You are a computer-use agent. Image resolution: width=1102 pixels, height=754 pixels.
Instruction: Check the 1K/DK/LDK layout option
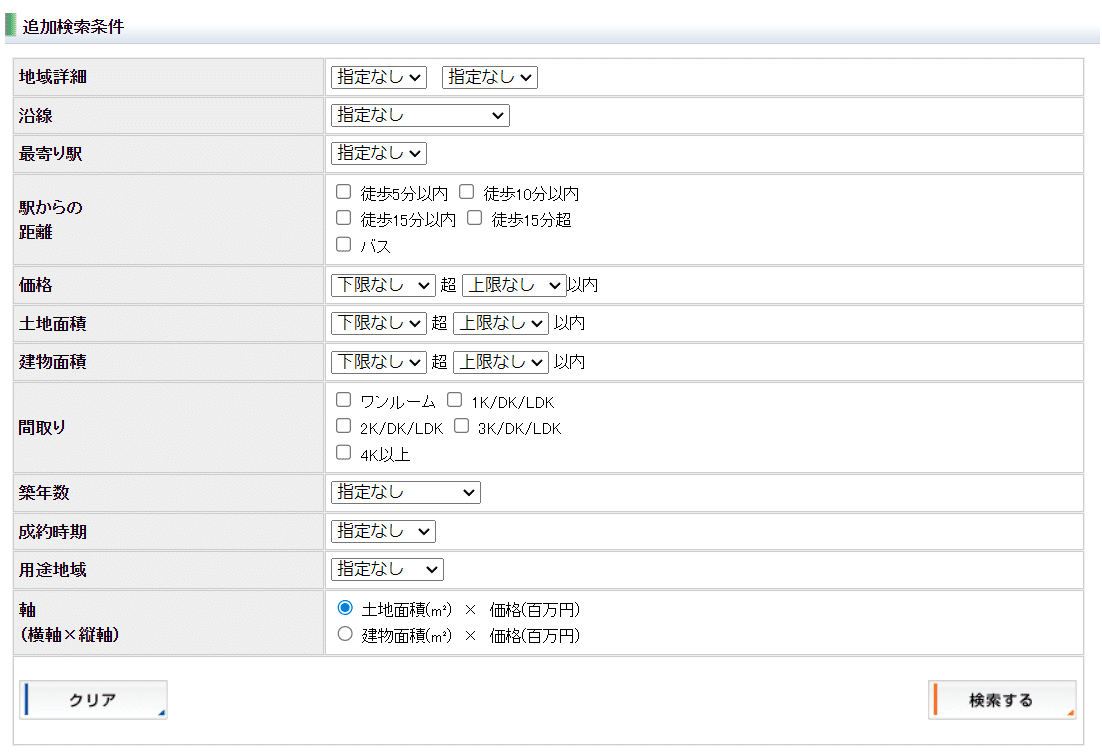click(454, 400)
